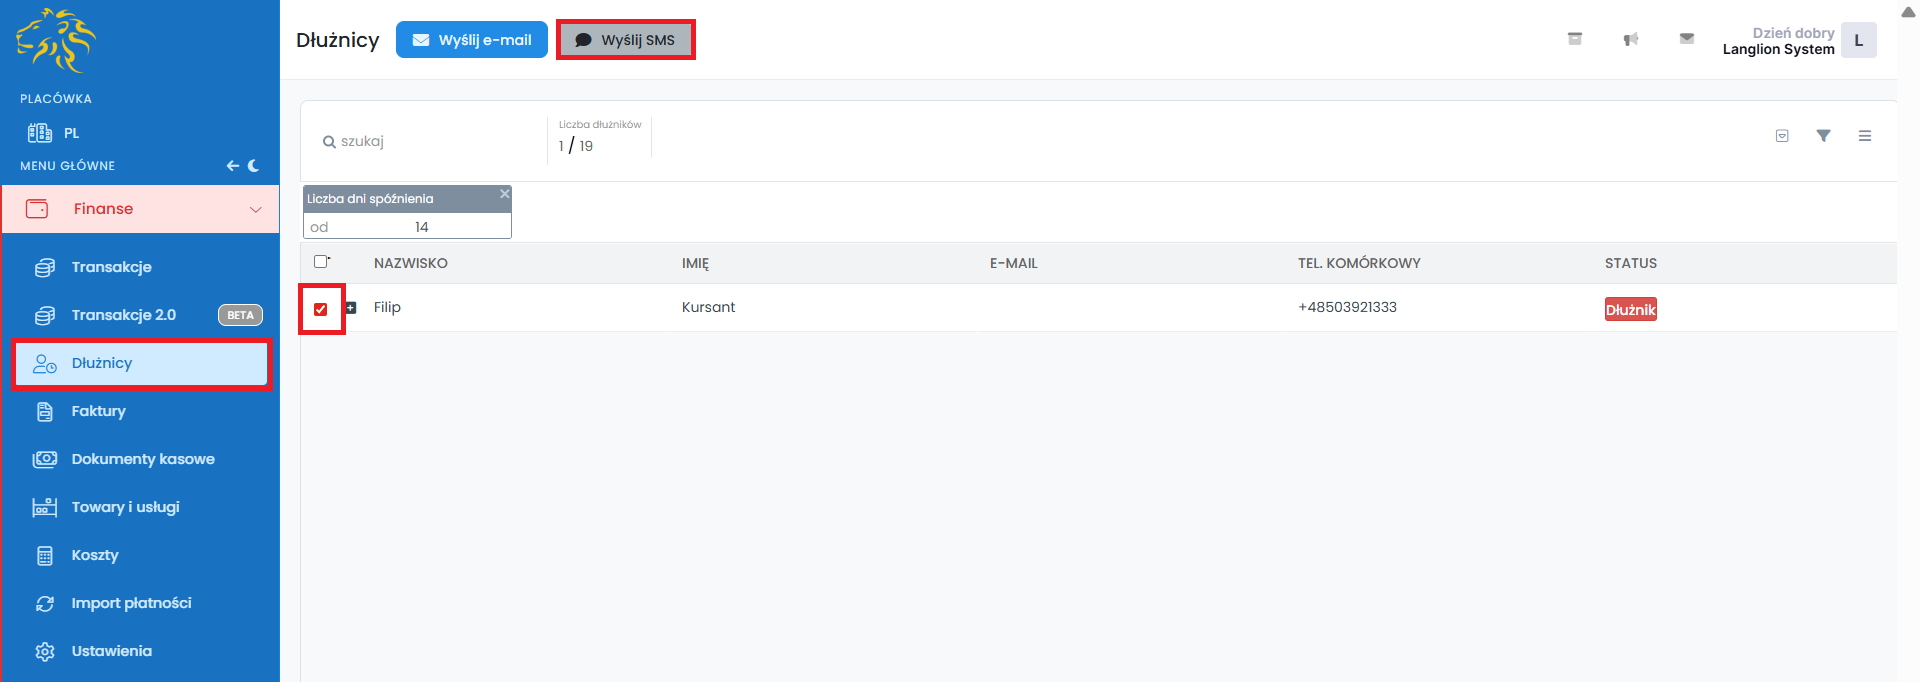The height and width of the screenshot is (682, 1920).
Task: Go to Dokumenty kasowe menu item
Action: pyautogui.click(x=142, y=459)
